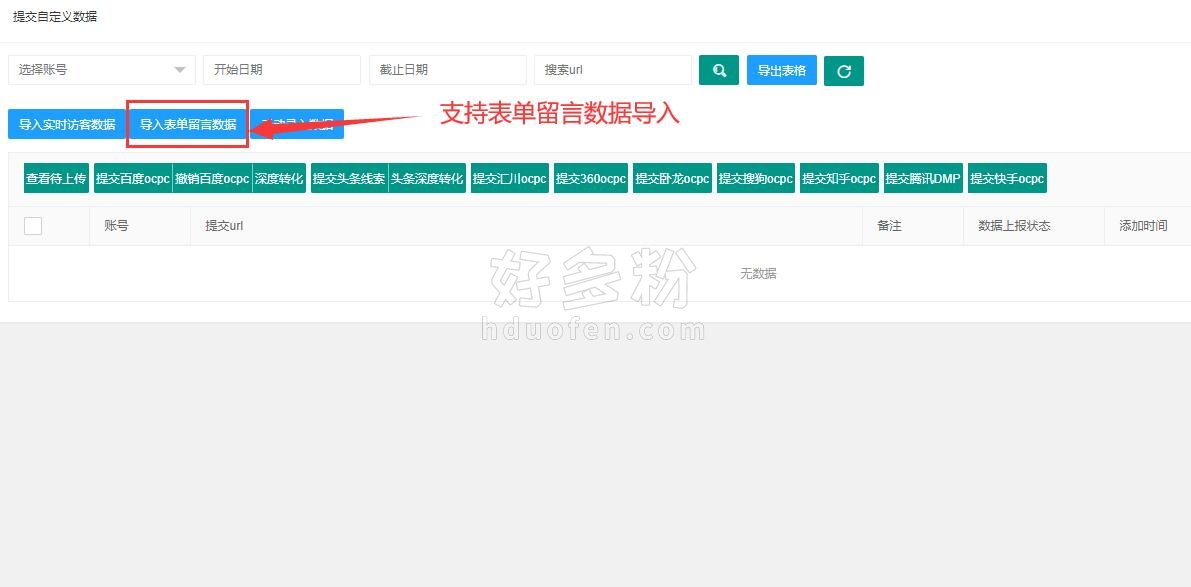Click the 导出表格 button
The width and height of the screenshot is (1191, 587).
point(782,70)
